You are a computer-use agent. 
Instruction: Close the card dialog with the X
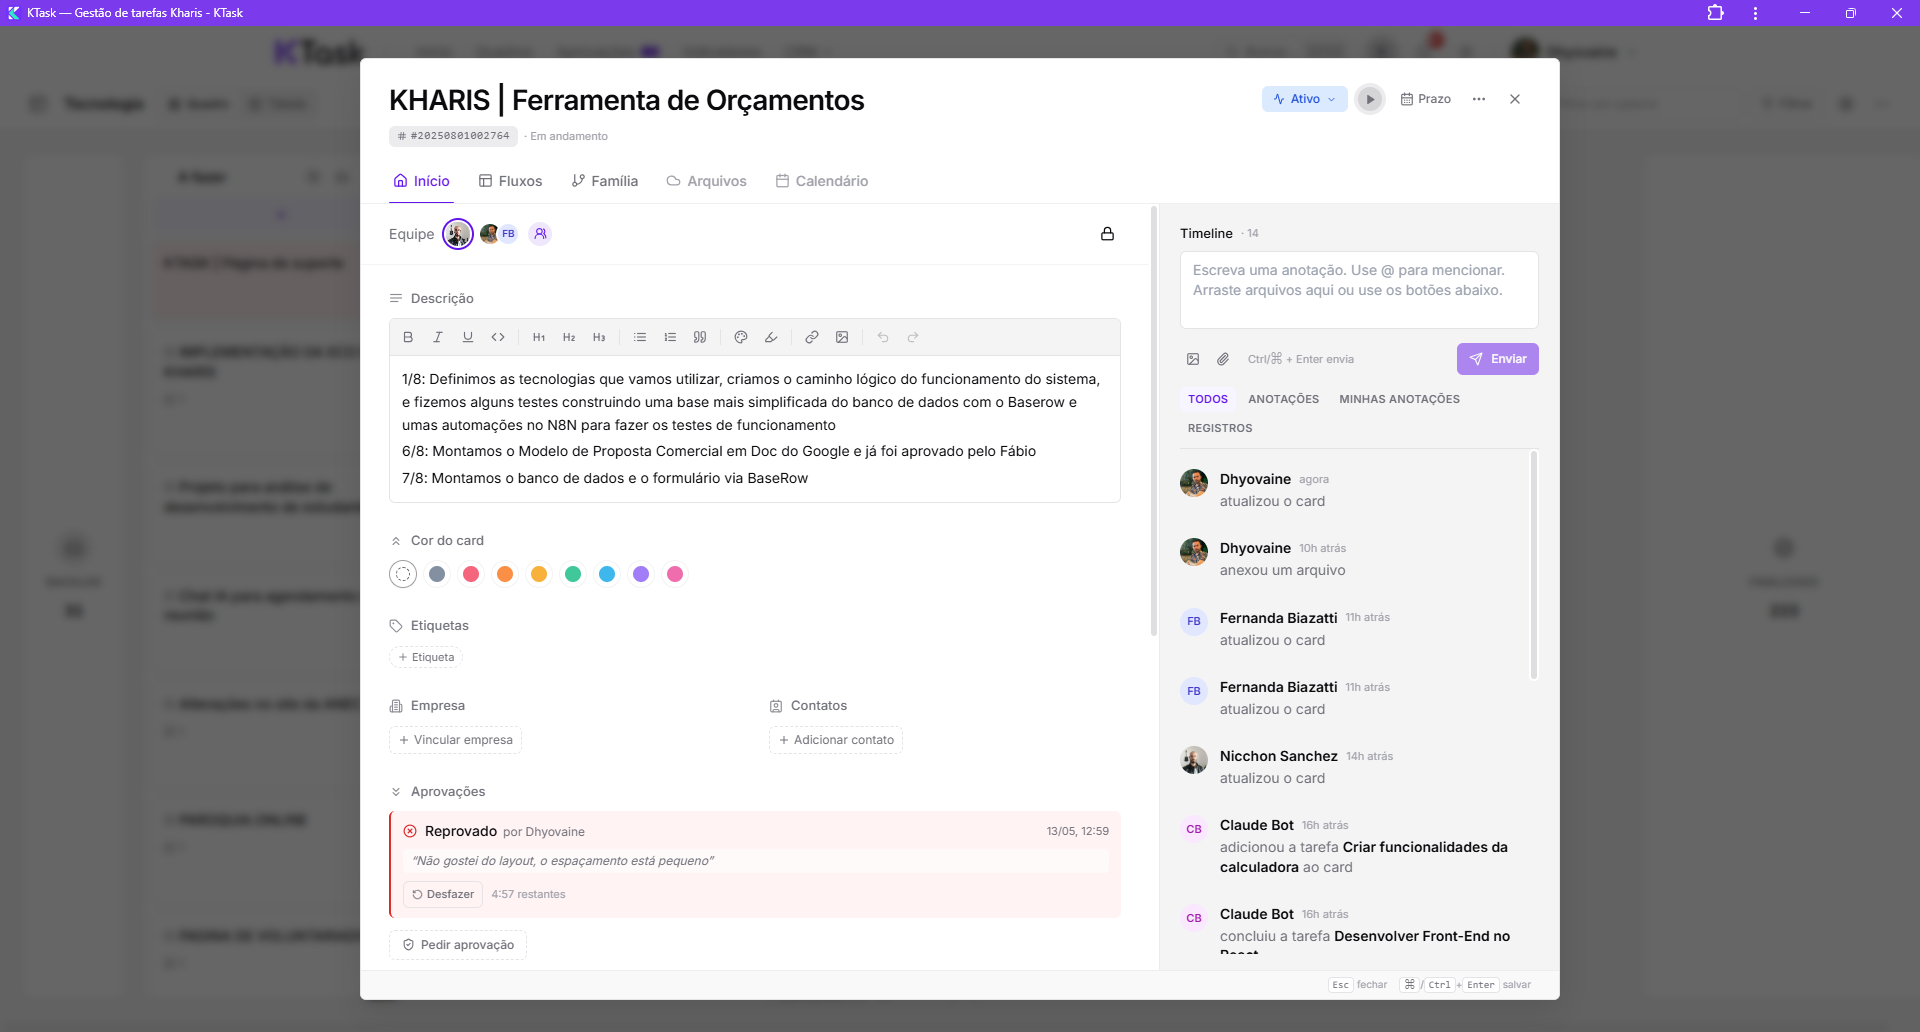(1515, 99)
